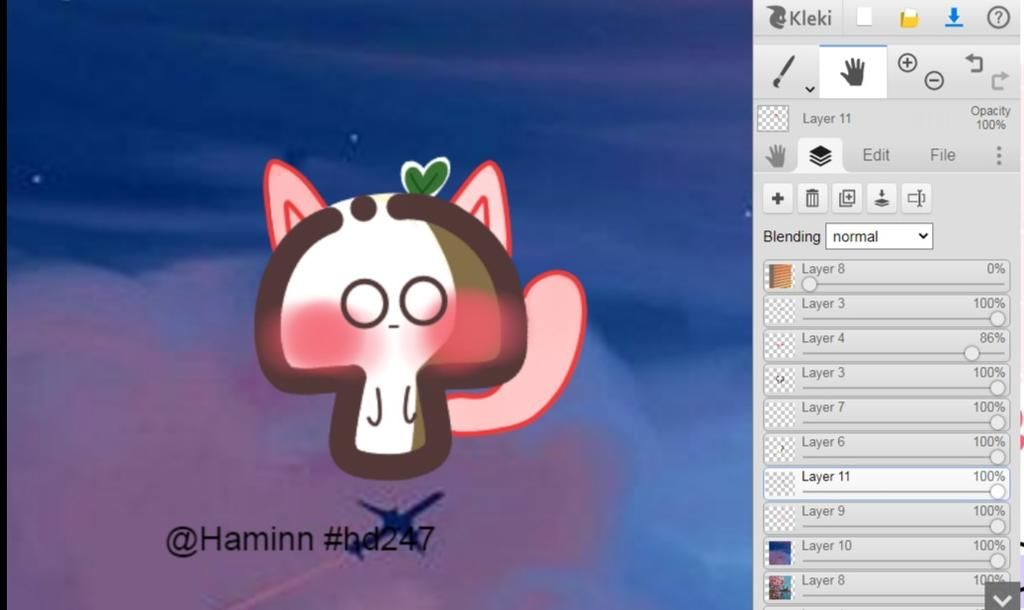Redo the last undone action
Image resolution: width=1024 pixels, height=610 pixels.
(x=999, y=81)
